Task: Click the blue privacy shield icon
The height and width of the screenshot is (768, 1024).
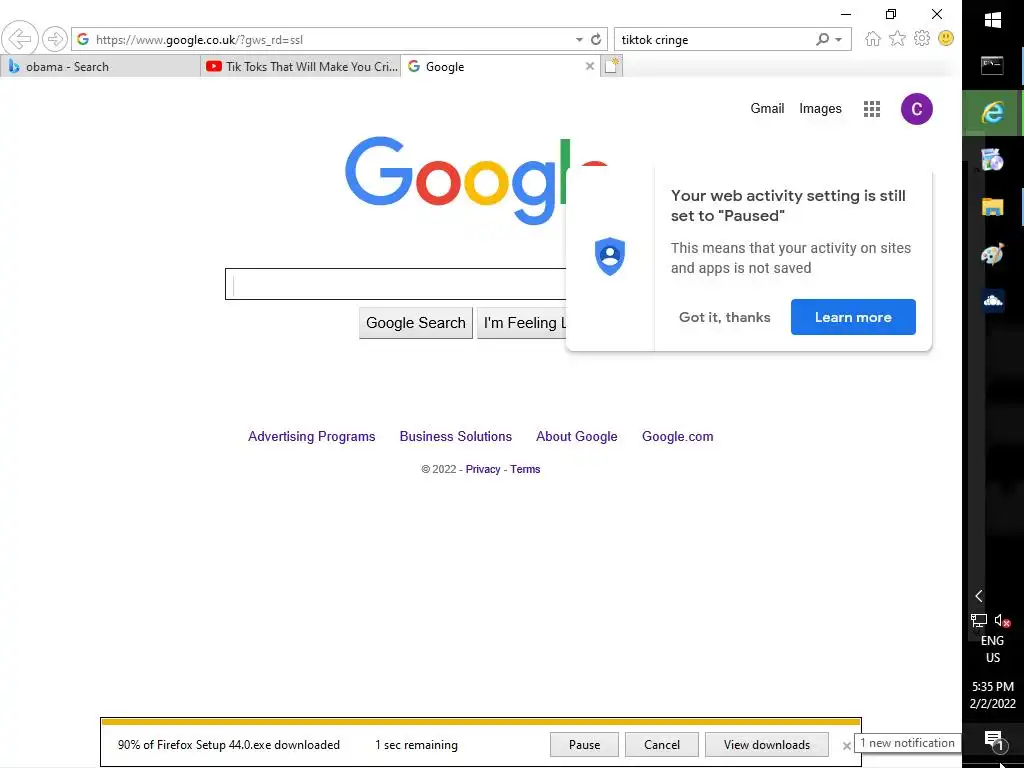Action: click(610, 256)
